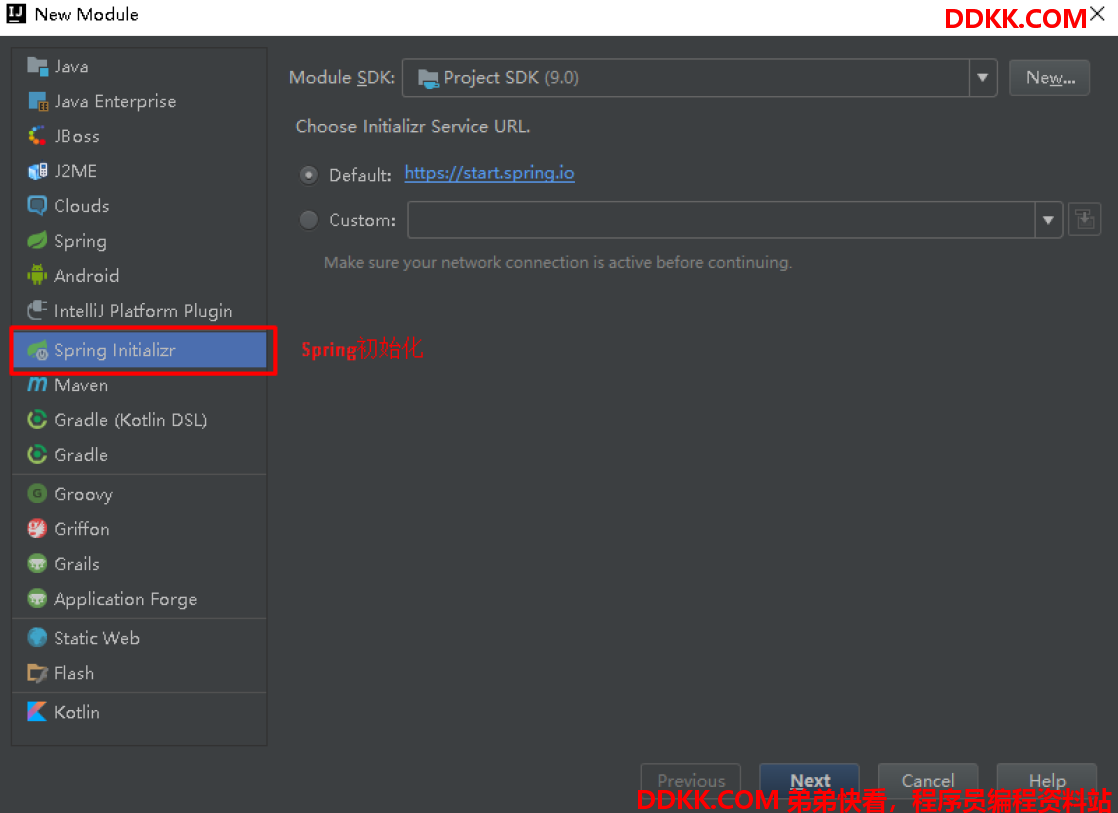Click the Next button
The width and height of the screenshot is (1118, 813).
[x=809, y=780]
